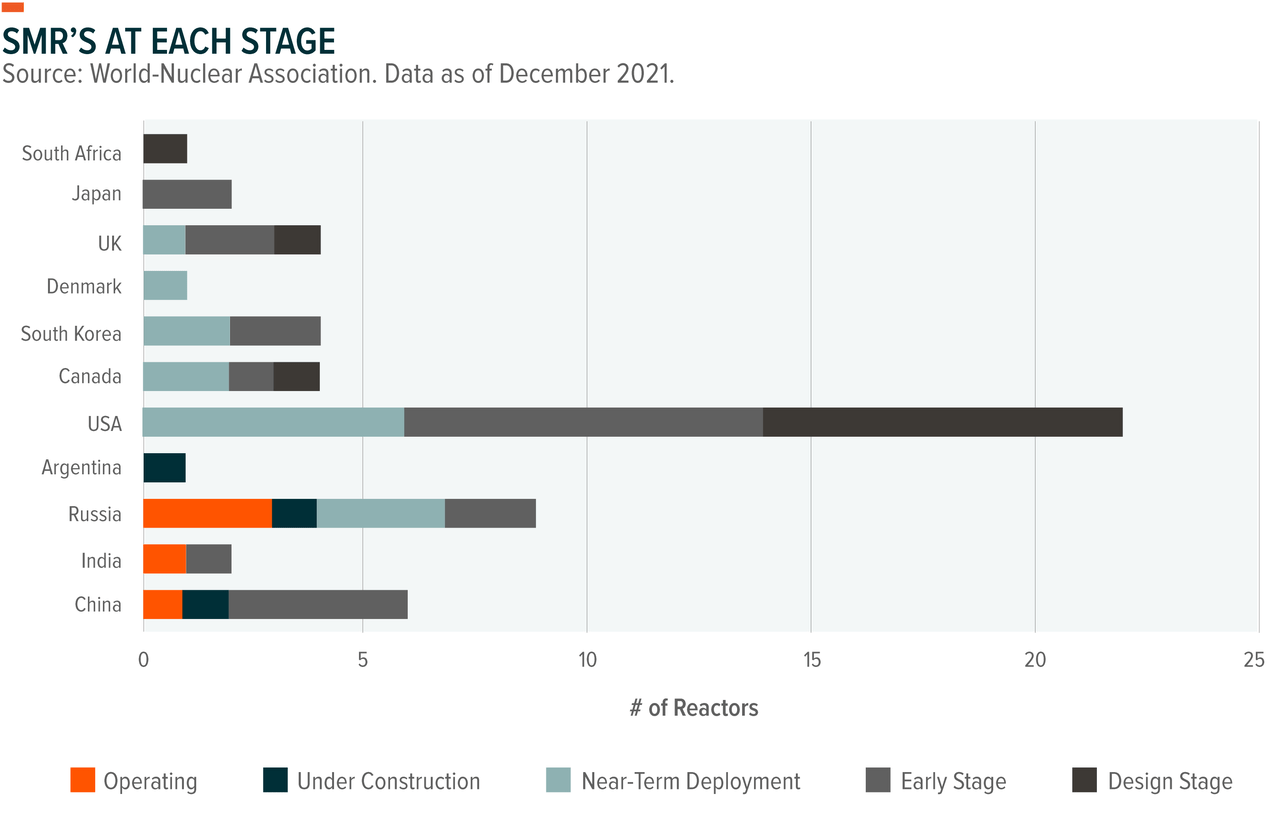Click the Under Construction legend swatch
This screenshot has height=817, width=1280.
coord(276,780)
